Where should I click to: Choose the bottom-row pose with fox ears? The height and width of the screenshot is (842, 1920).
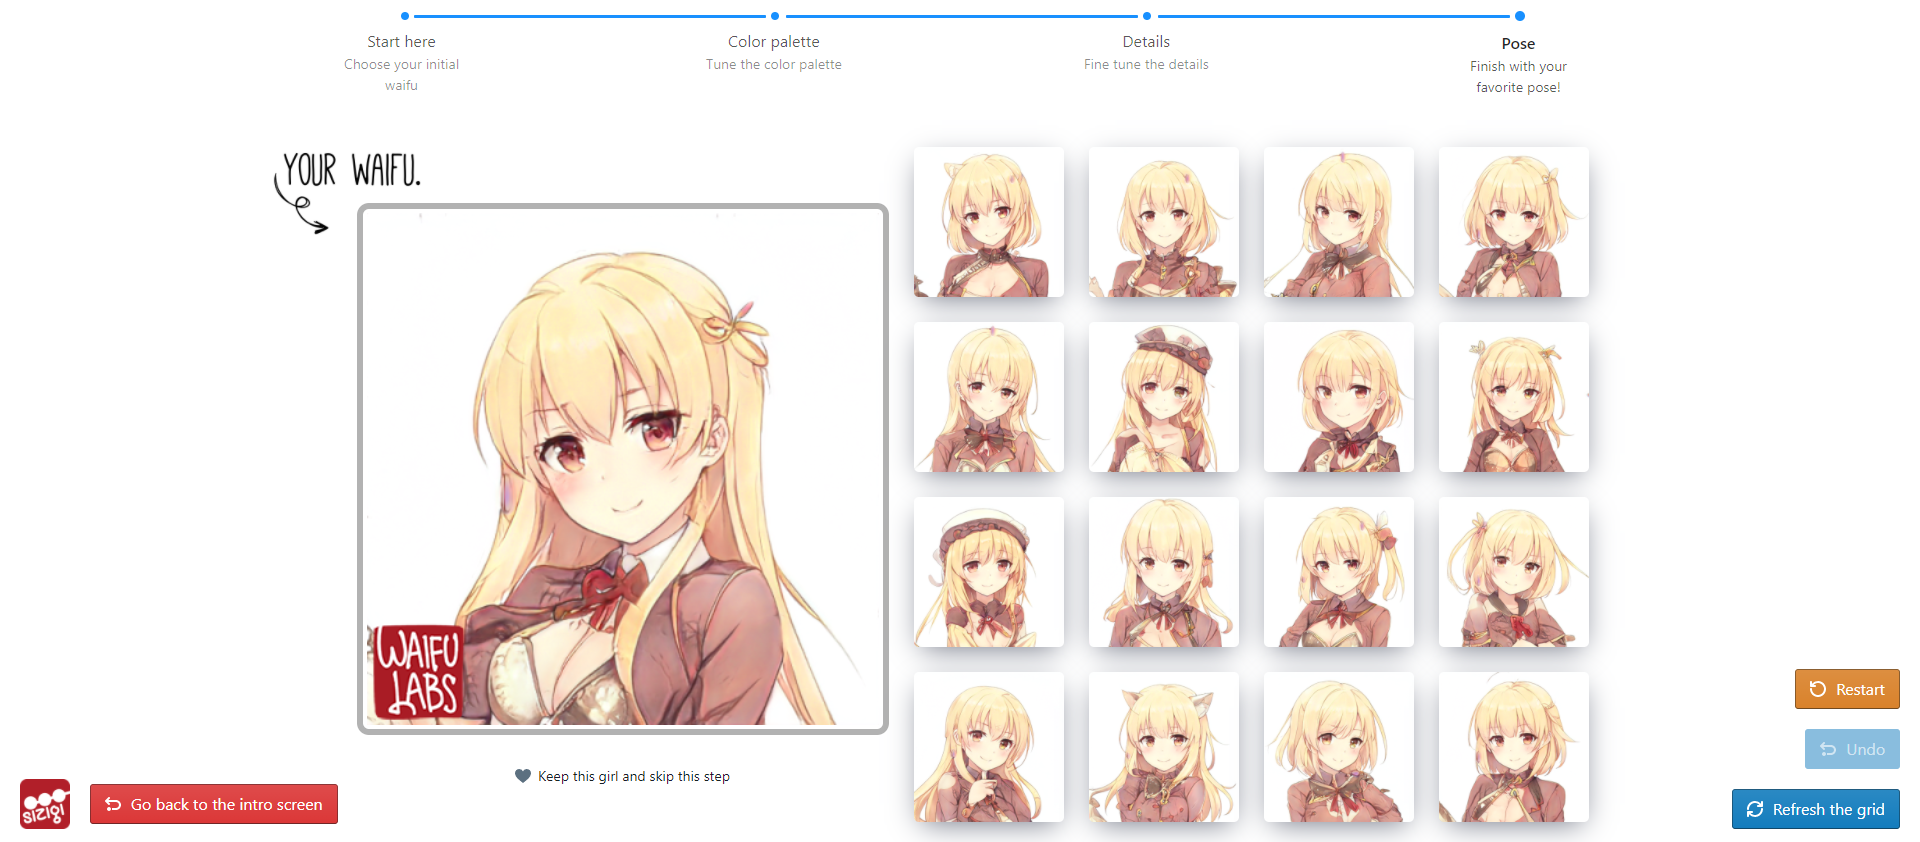click(1164, 747)
